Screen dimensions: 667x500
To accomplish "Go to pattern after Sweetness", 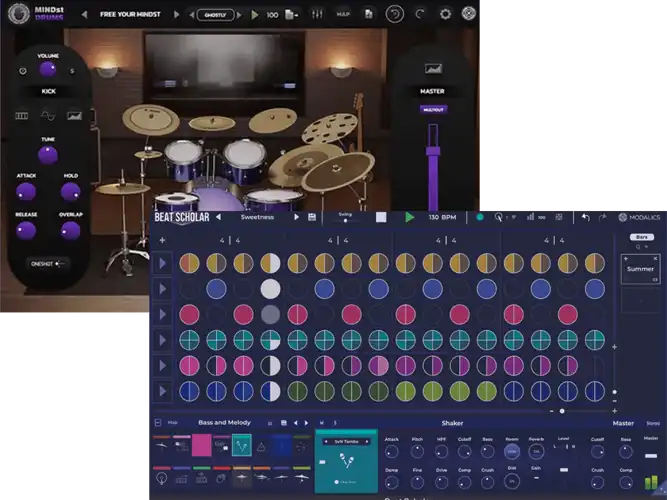I will tap(296, 217).
